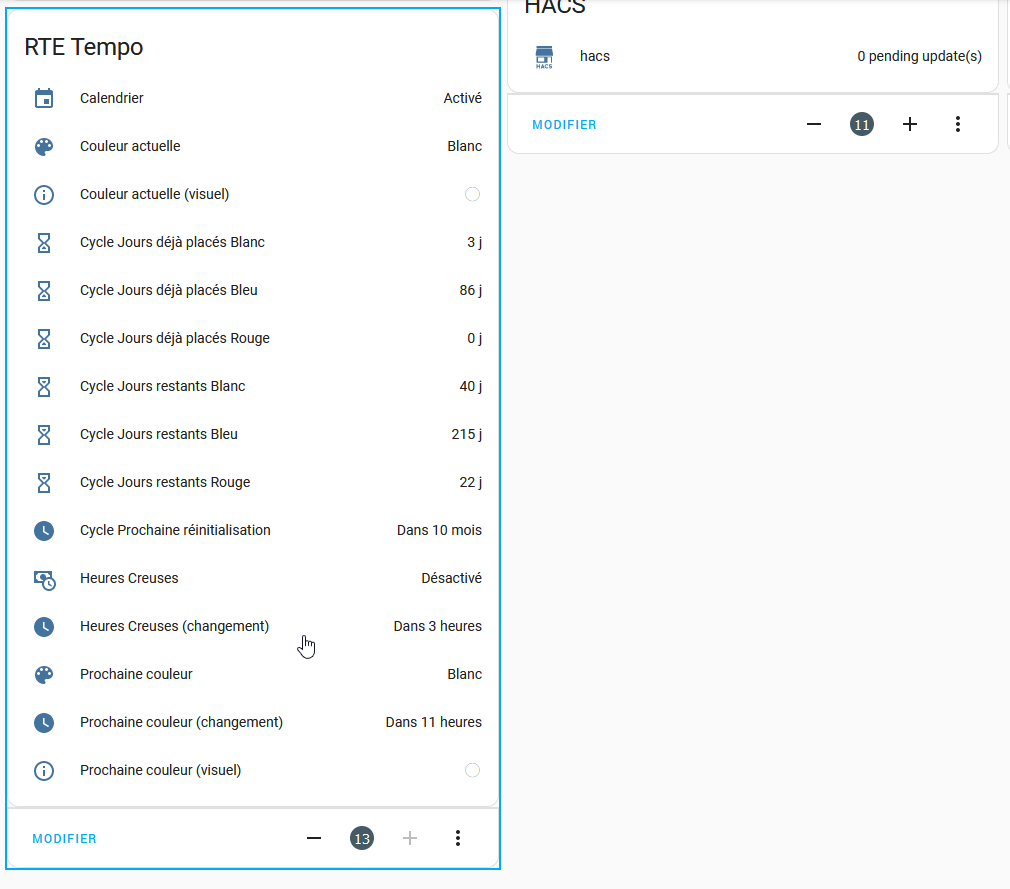
Task: Click MODIFIER on the HACS card
Action: click(x=564, y=125)
